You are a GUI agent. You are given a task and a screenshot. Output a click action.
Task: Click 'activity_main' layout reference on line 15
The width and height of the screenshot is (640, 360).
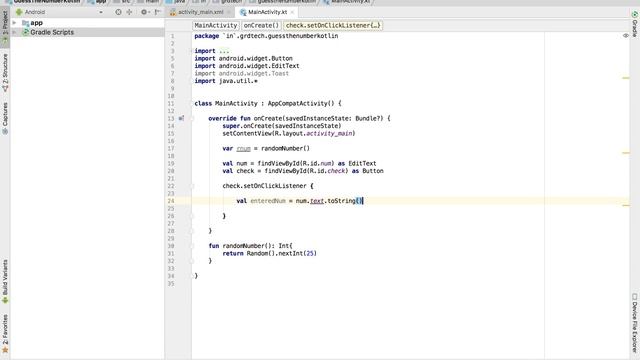click(329, 133)
